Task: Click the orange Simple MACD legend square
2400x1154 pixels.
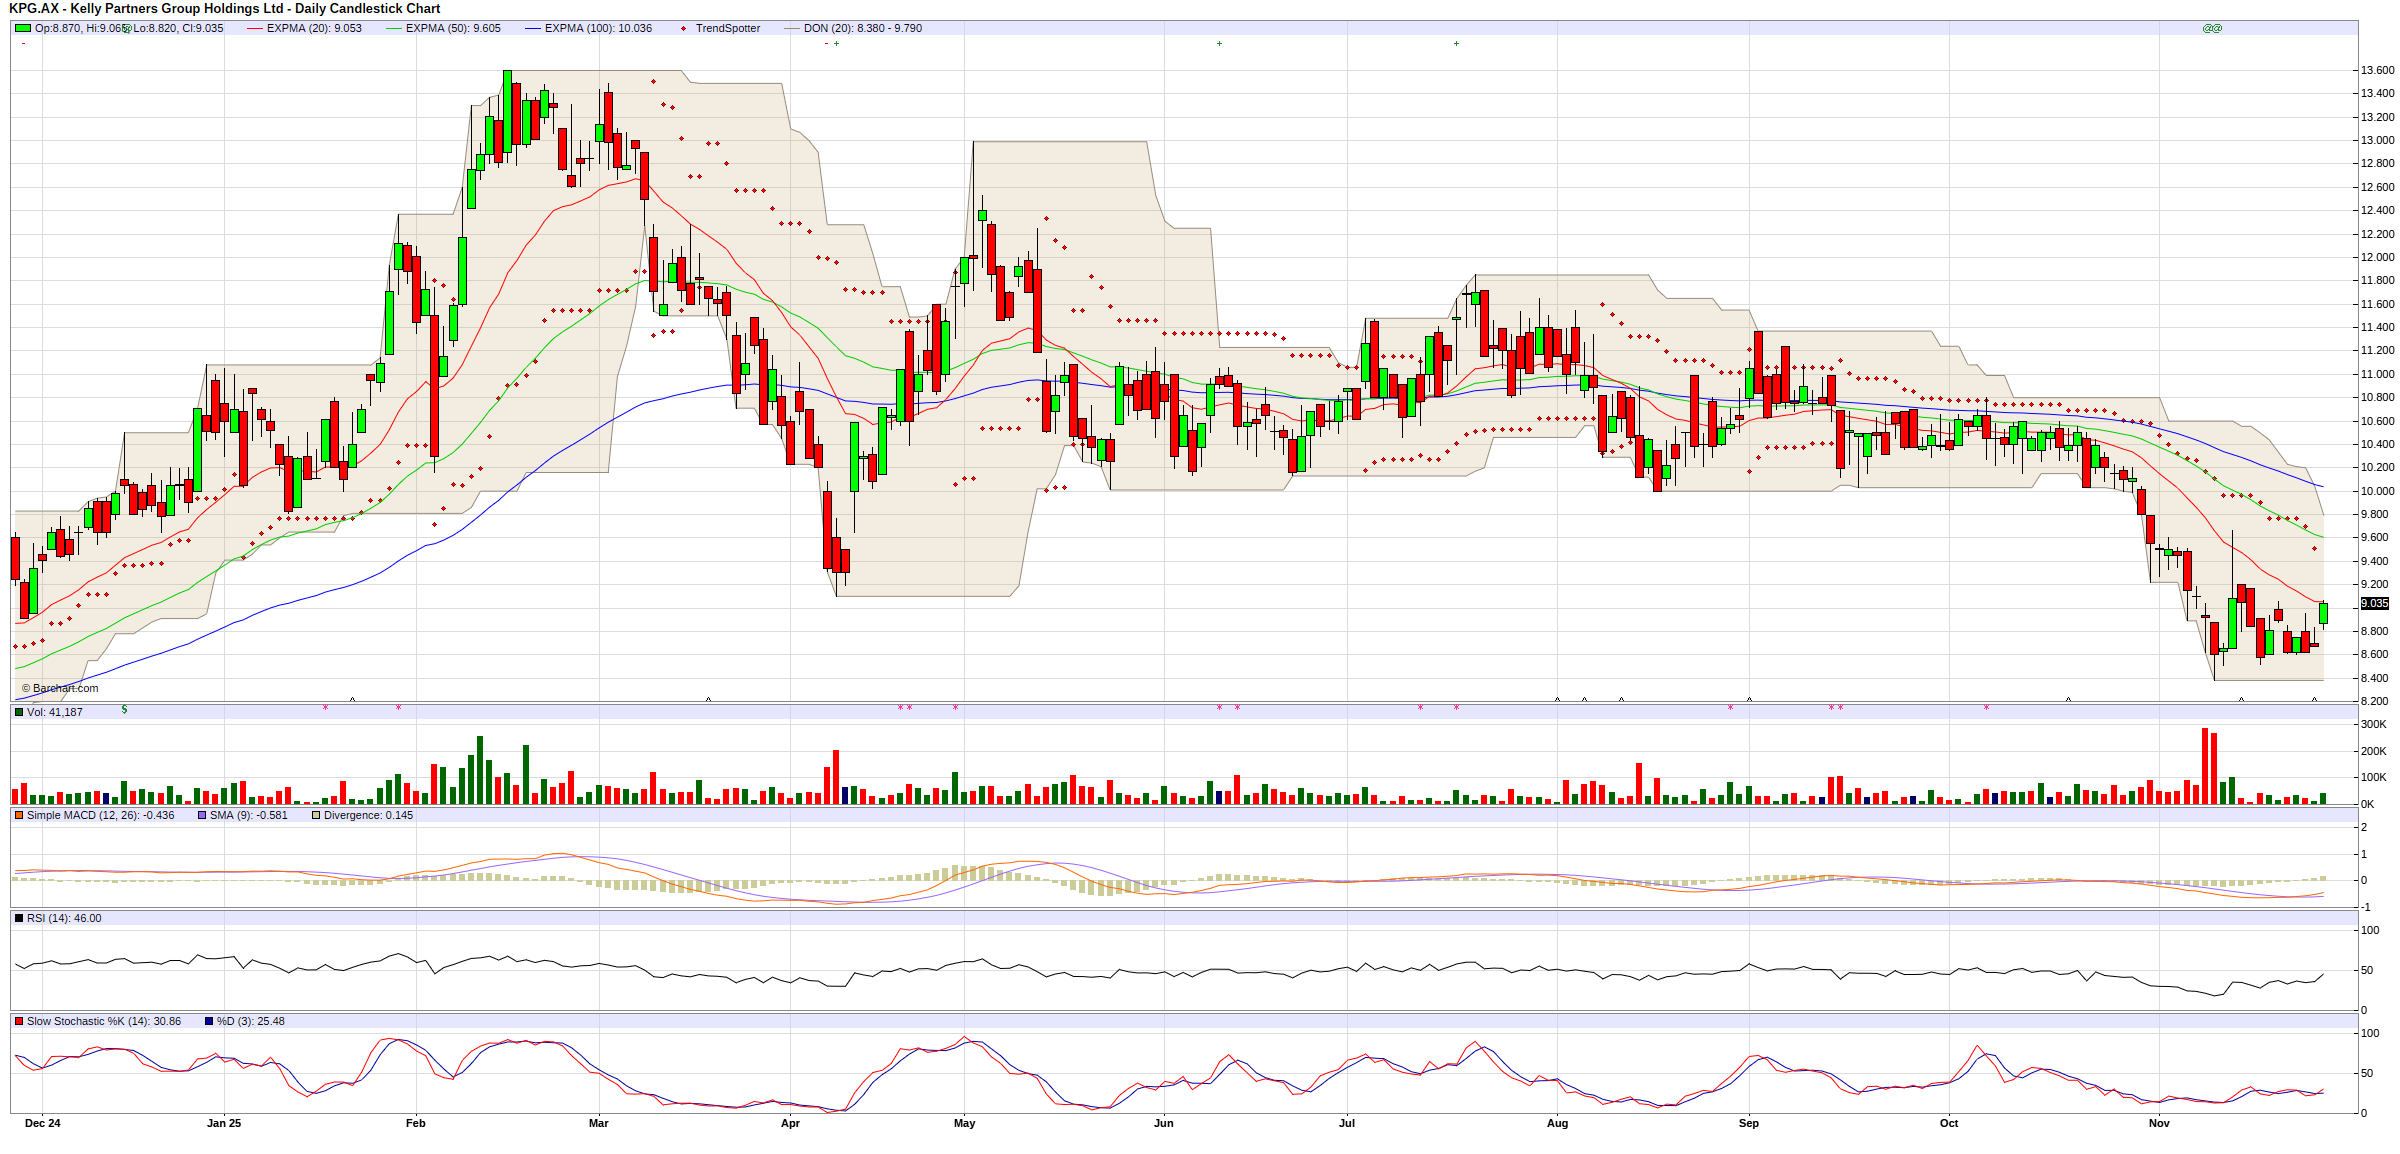Action: tap(19, 815)
